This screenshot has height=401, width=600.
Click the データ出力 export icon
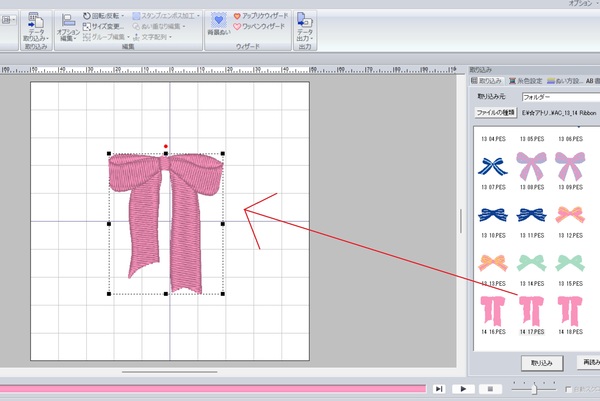click(305, 26)
